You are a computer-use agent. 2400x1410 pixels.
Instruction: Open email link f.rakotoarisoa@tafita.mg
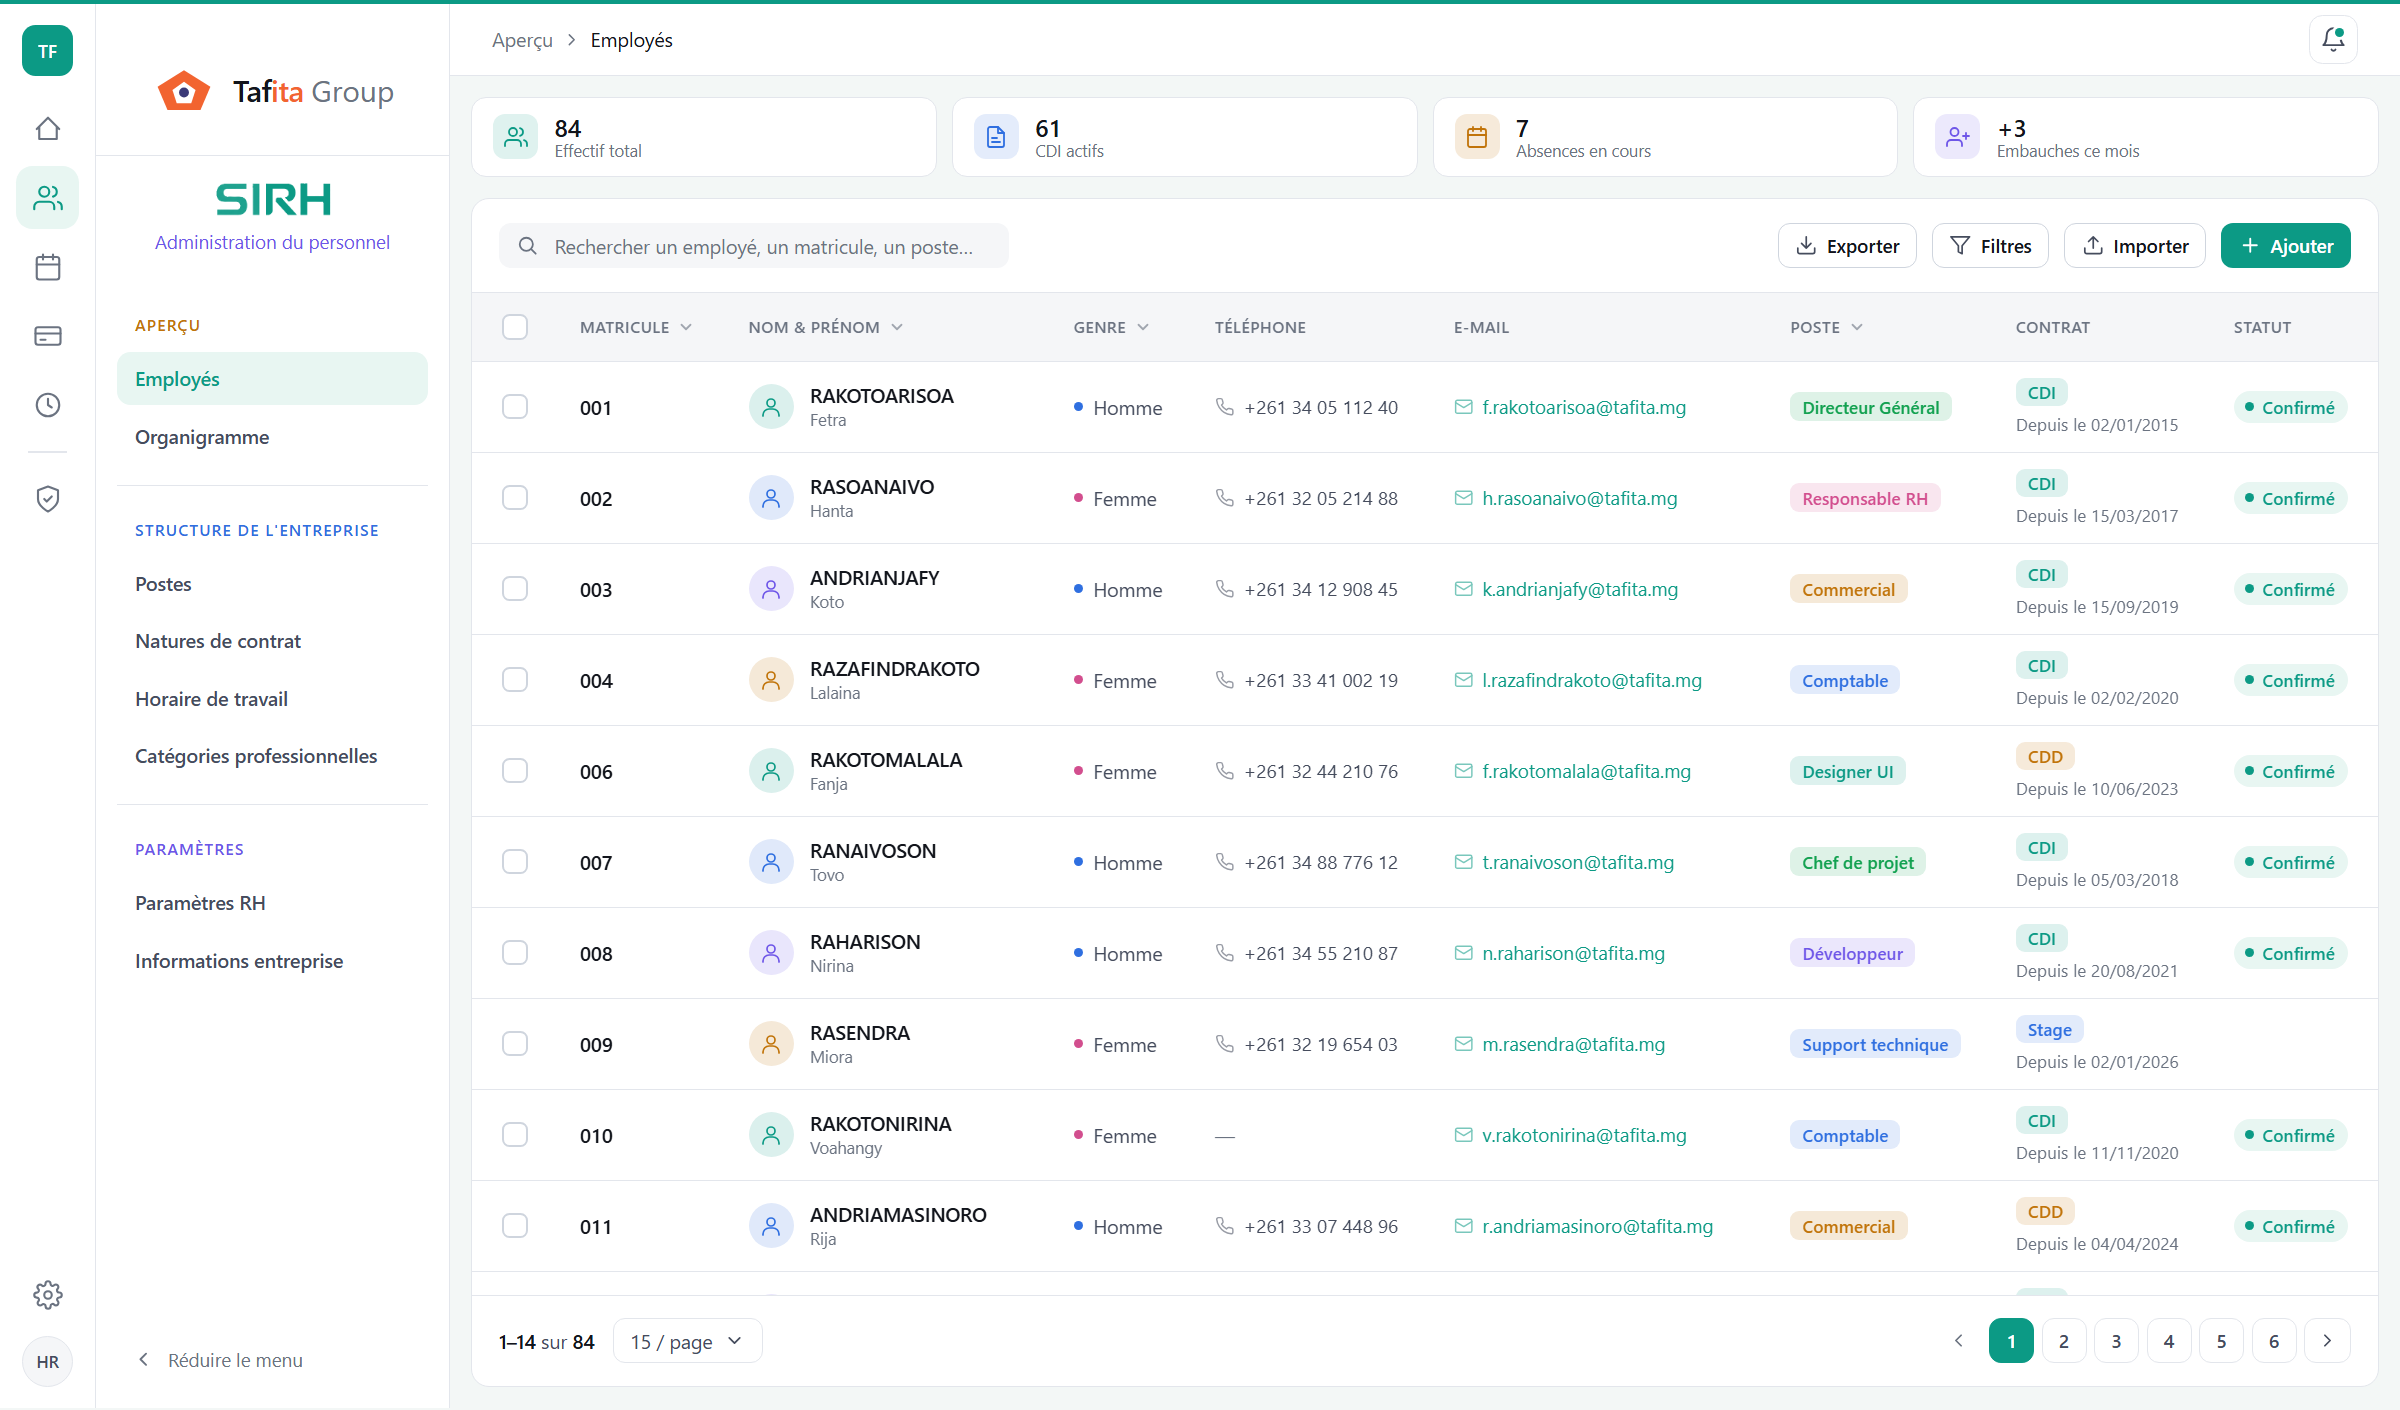[1584, 407]
